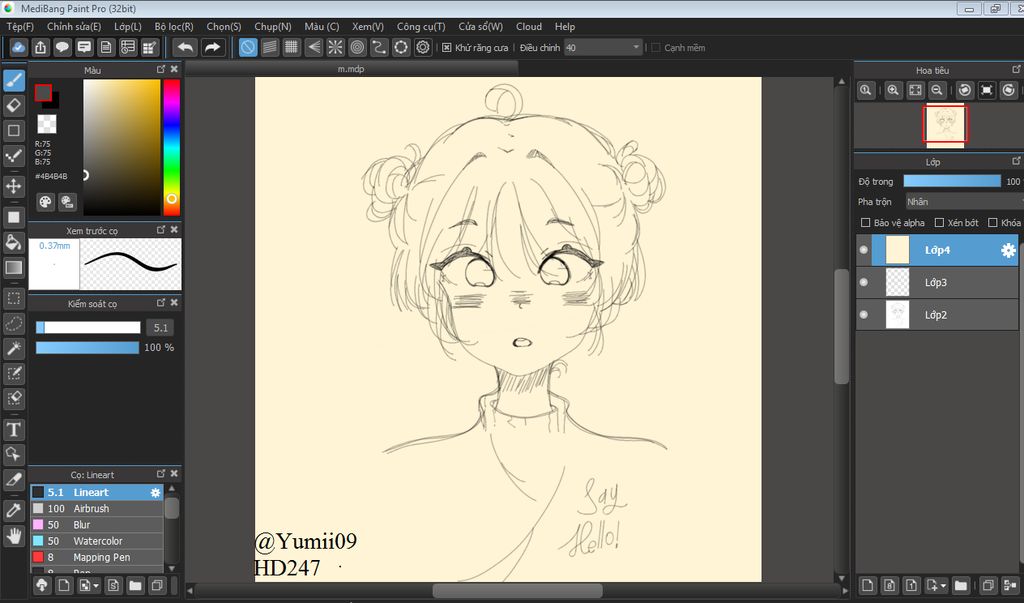1024x603 pixels.
Task: Open the add layer dropdown in the layer panel
Action: [936, 585]
